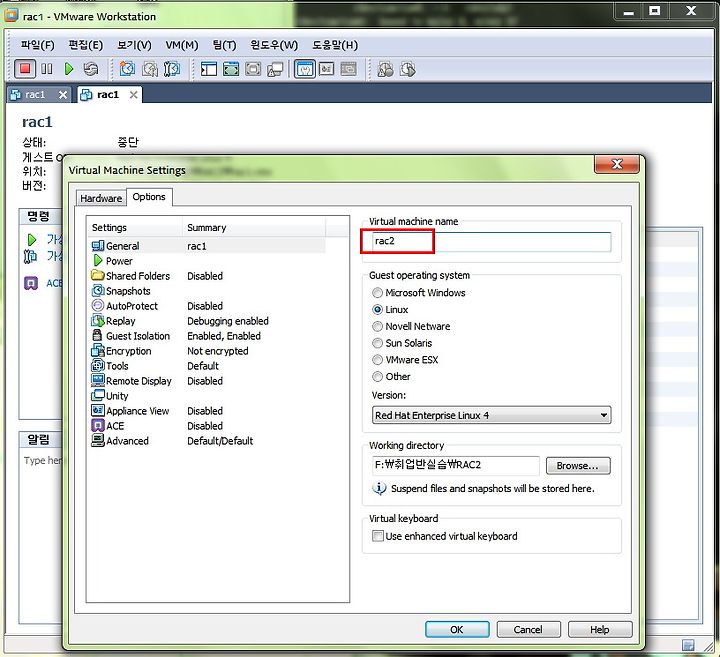Select the Appliance View settings row

(x=208, y=411)
